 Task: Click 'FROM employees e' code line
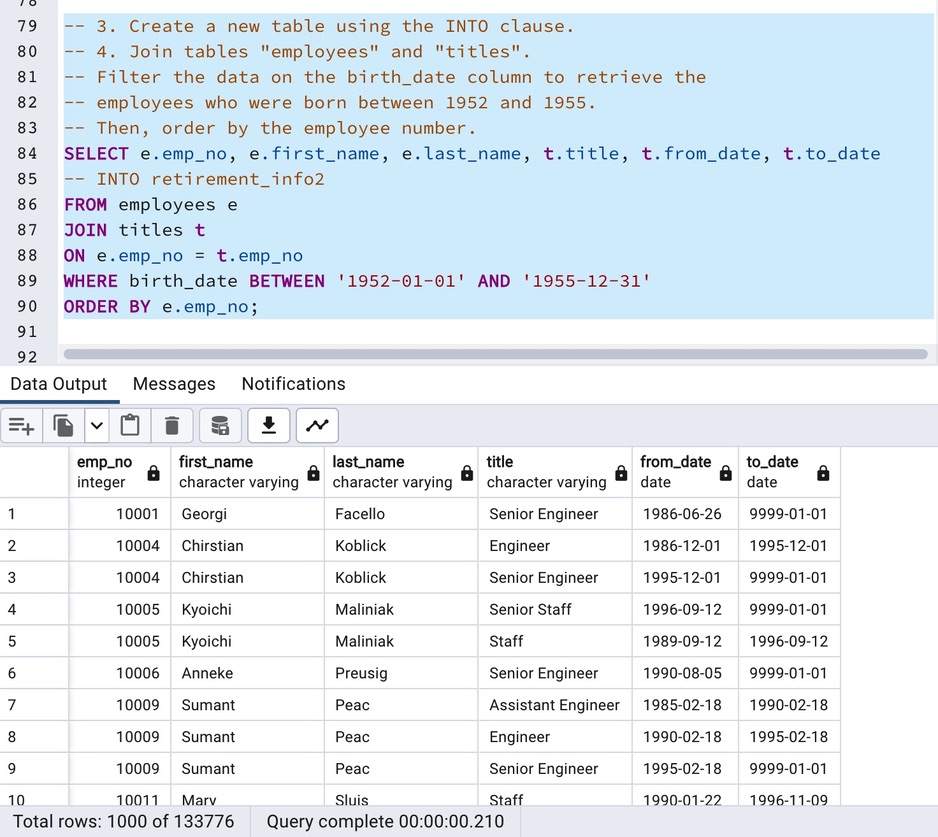click(x=151, y=205)
